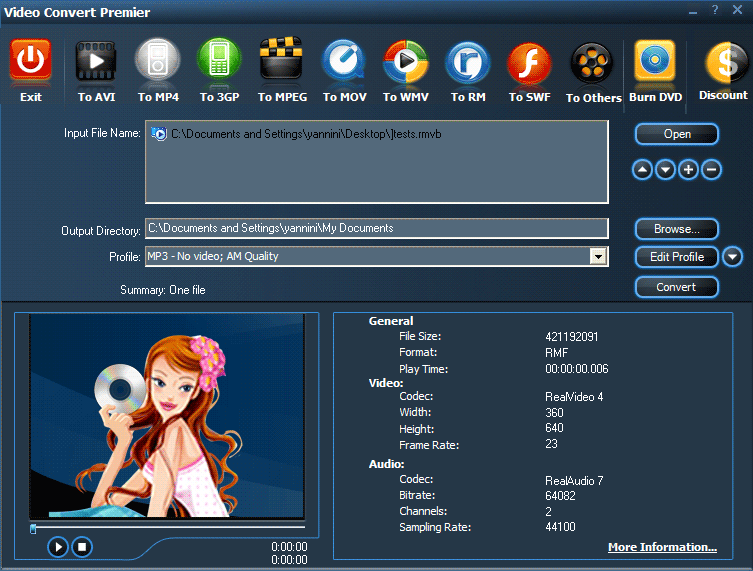The height and width of the screenshot is (571, 753).
Task: Select the To MPEG clapperboard icon
Action: tap(281, 59)
